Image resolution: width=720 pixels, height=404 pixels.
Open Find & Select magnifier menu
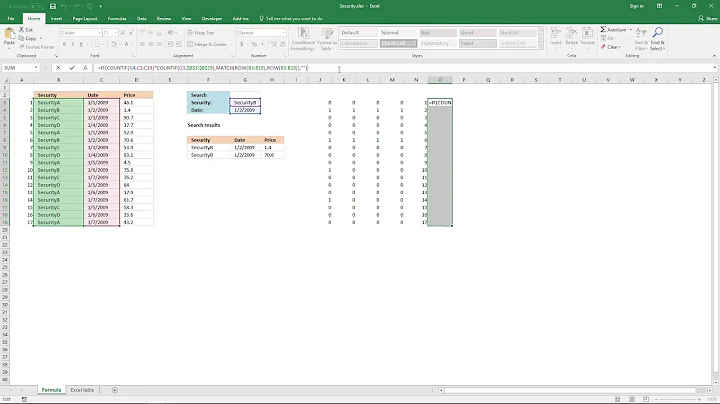pyautogui.click(x=657, y=39)
